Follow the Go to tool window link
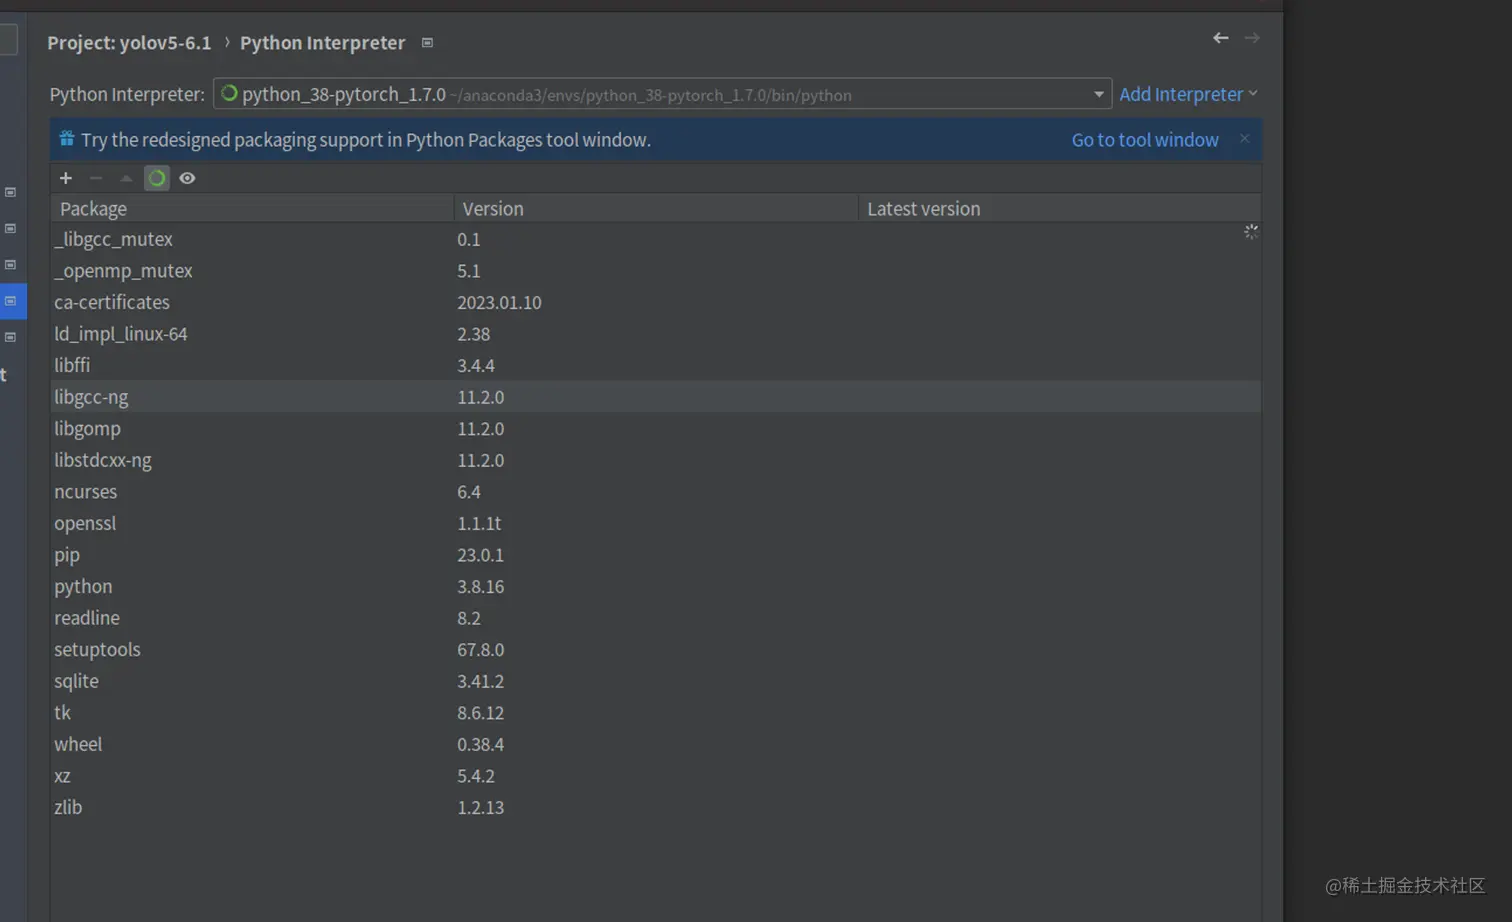The height and width of the screenshot is (922, 1512). pyautogui.click(x=1145, y=140)
